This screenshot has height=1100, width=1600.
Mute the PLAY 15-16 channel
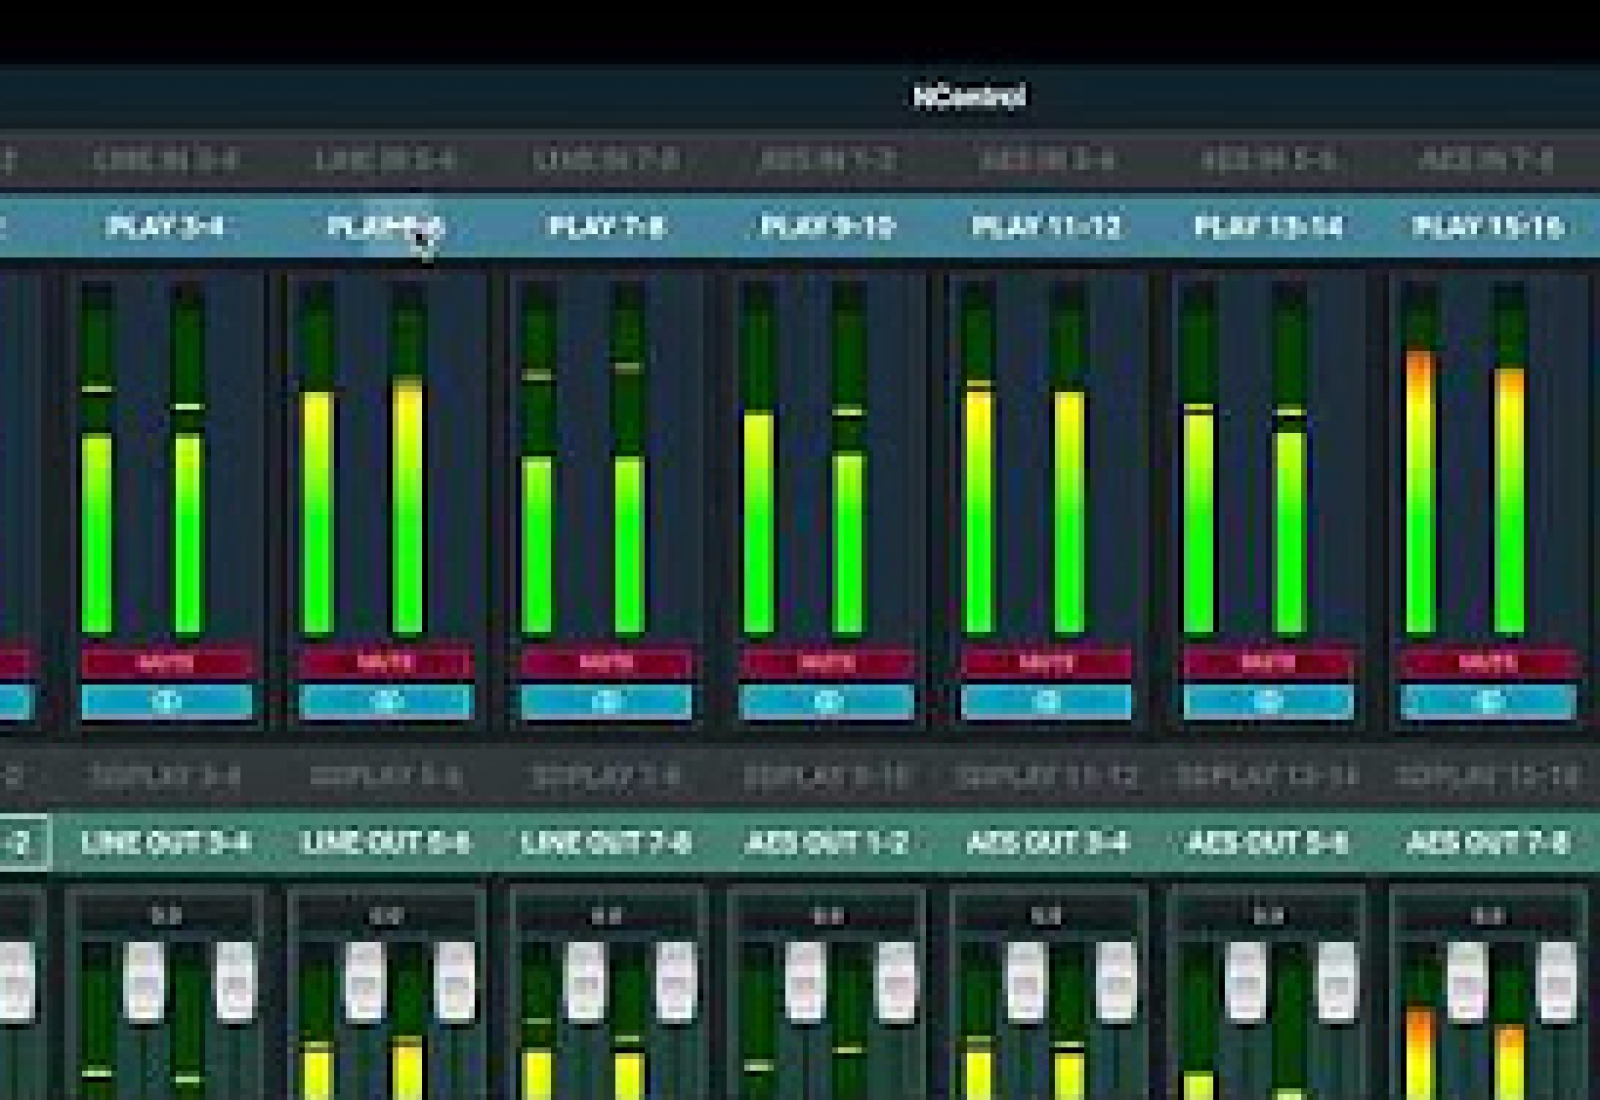(x=1488, y=662)
